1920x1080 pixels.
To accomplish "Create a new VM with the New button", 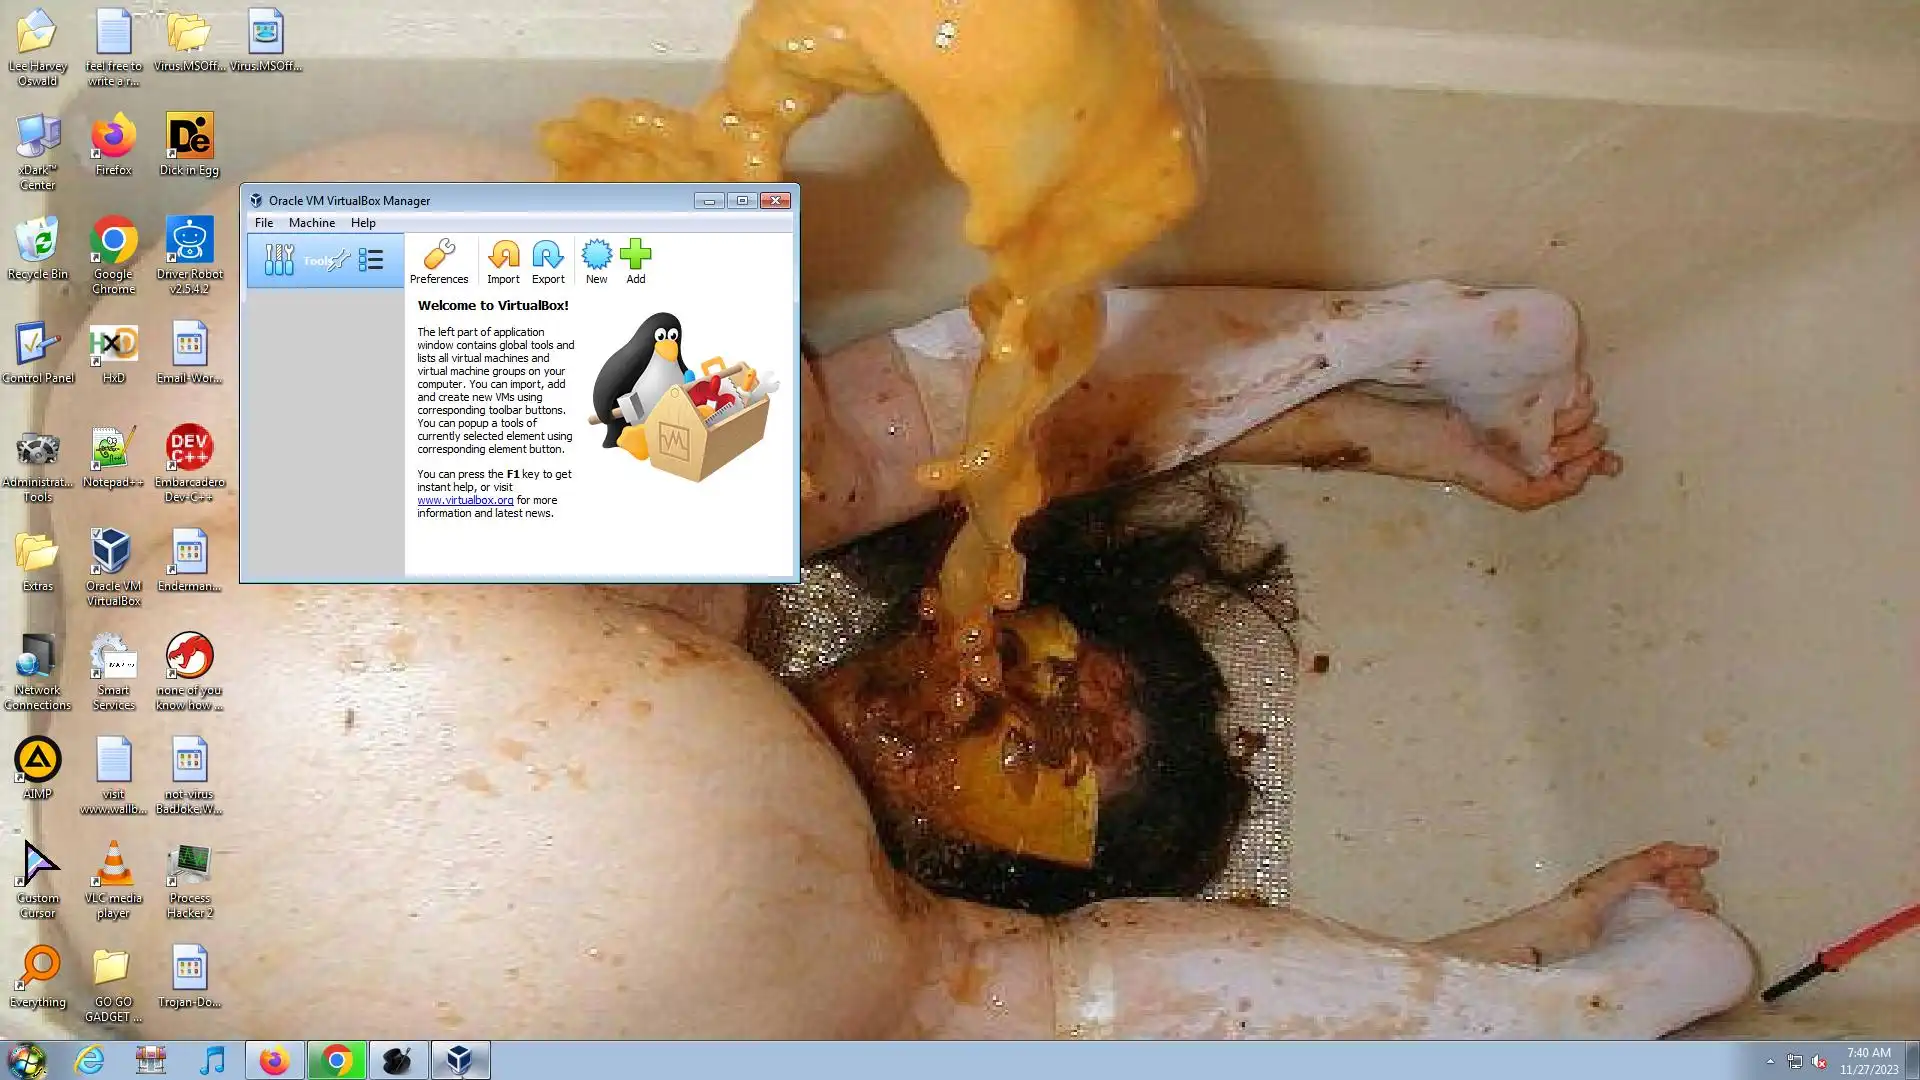I will [x=596, y=261].
